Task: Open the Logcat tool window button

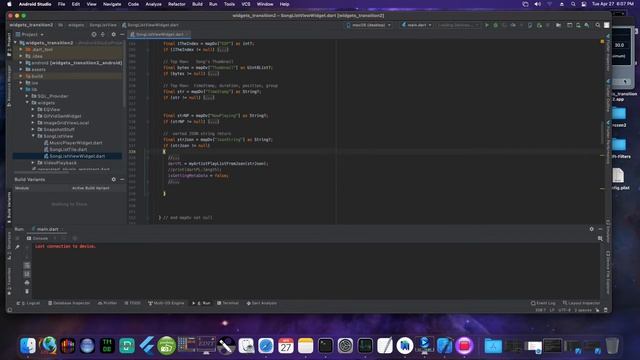Action: [x=29, y=303]
